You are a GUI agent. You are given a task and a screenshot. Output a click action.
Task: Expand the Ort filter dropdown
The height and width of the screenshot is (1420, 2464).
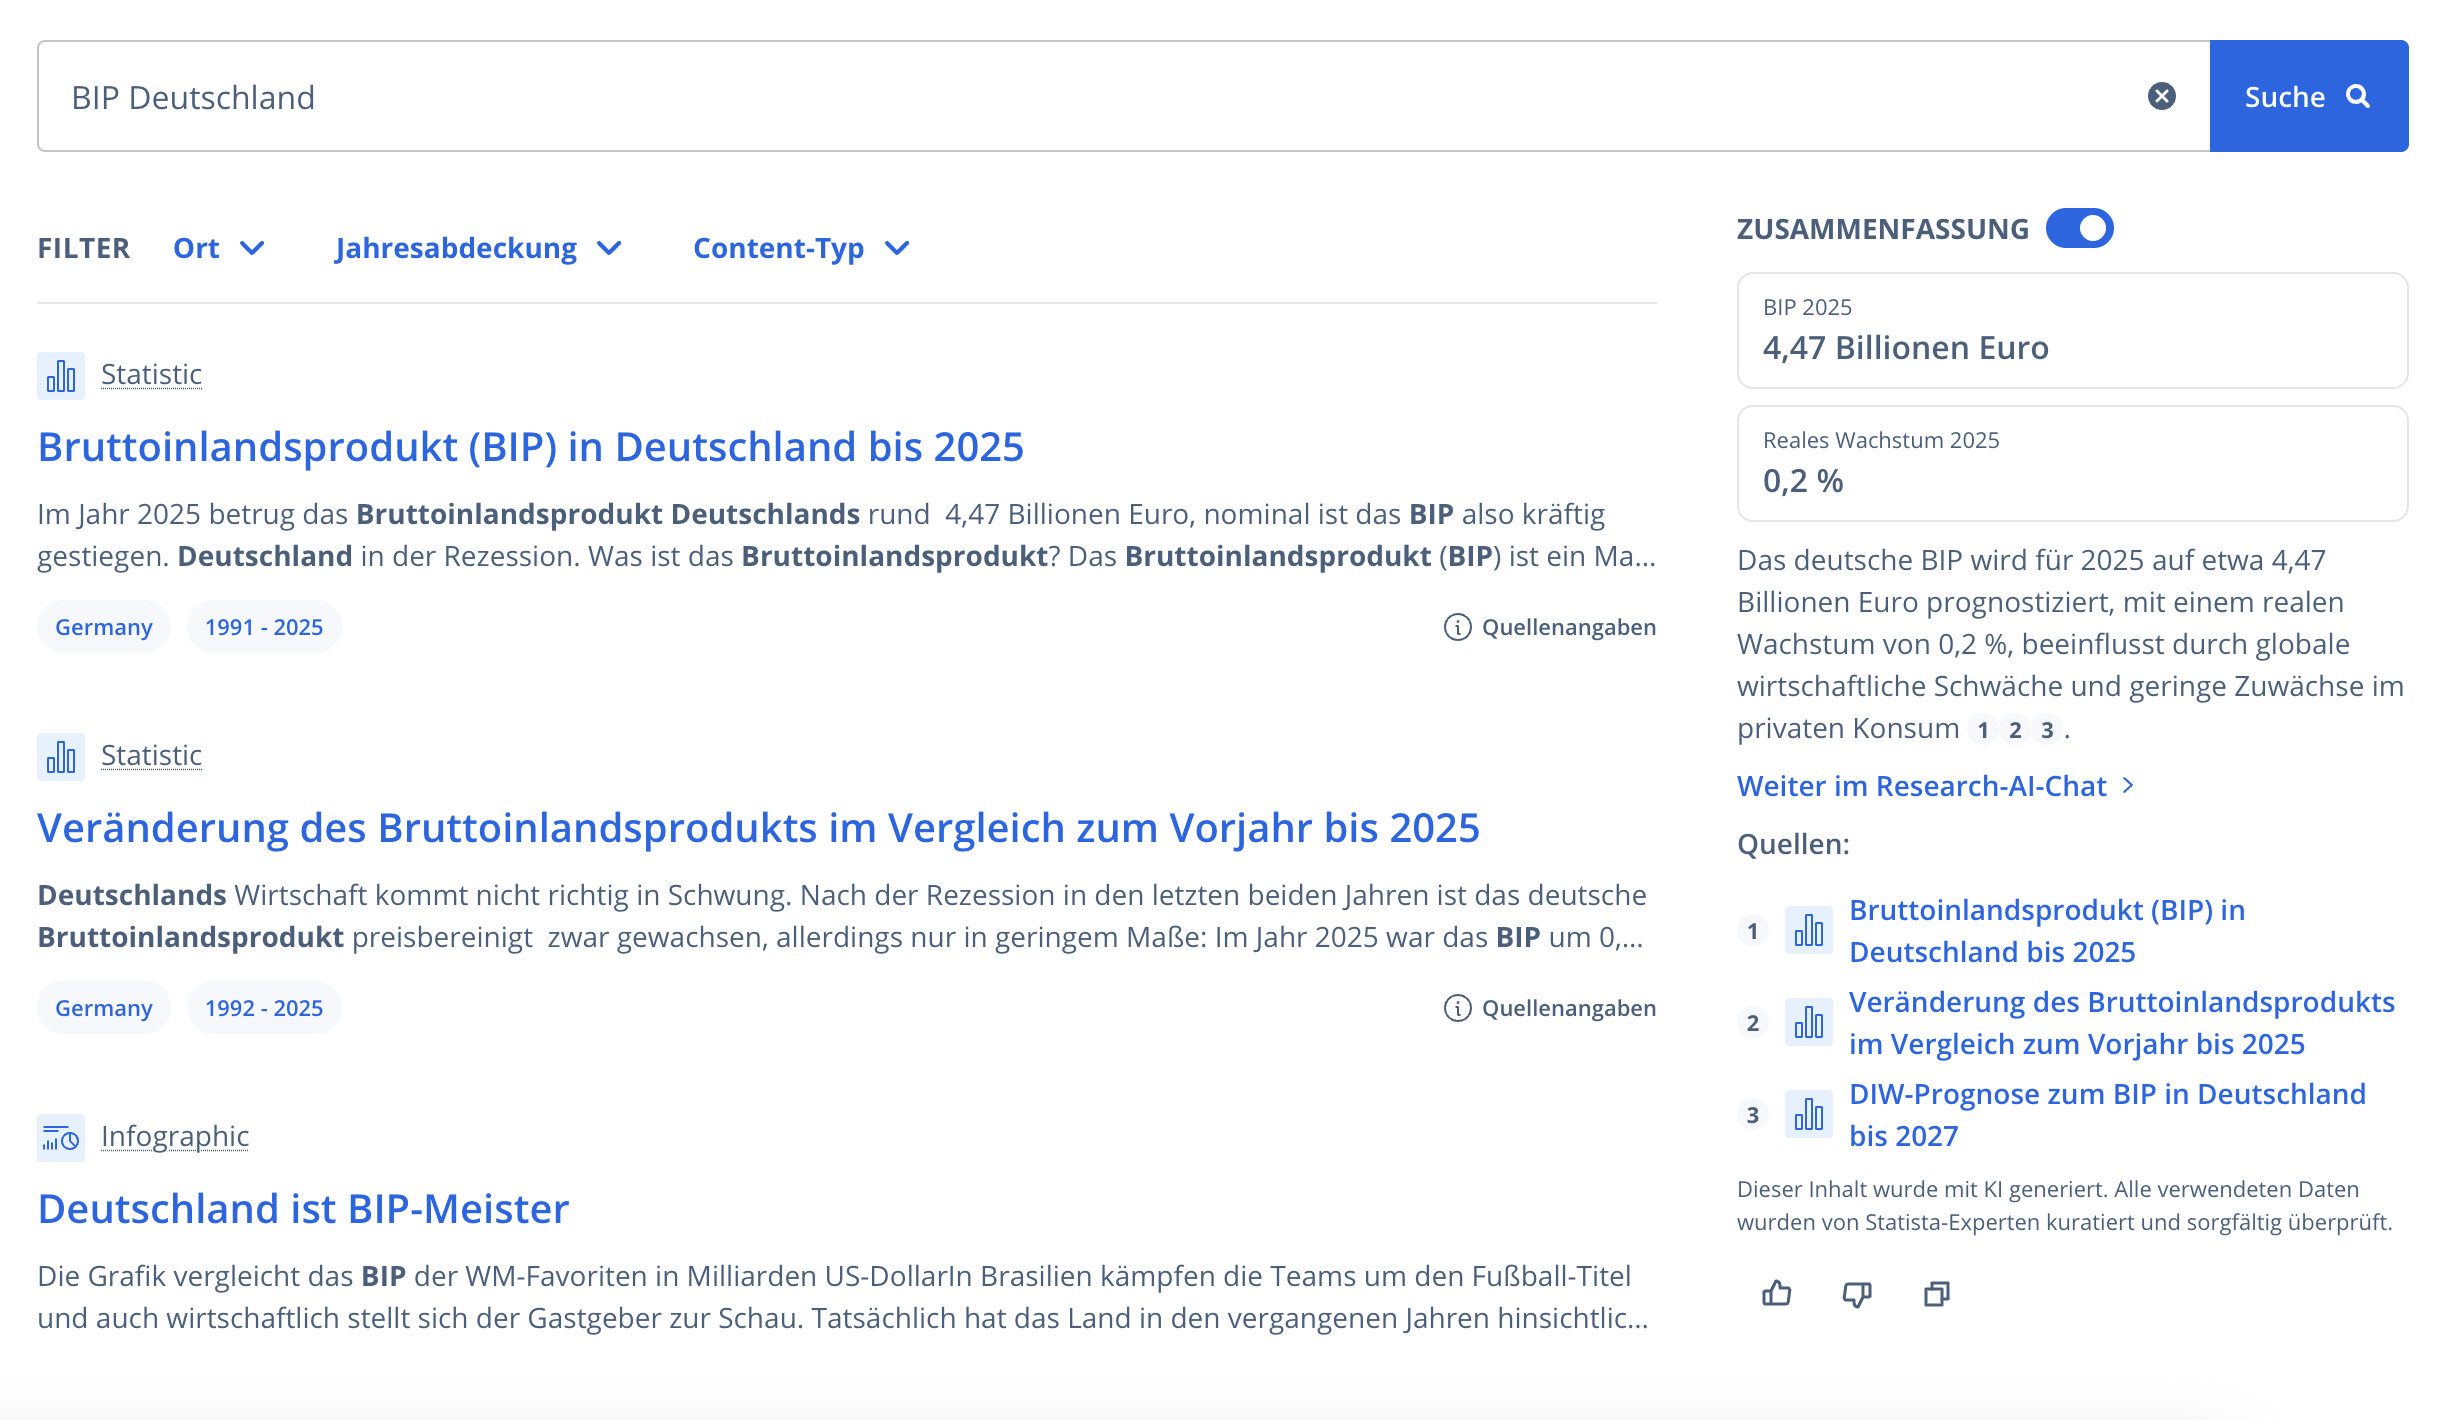point(218,248)
